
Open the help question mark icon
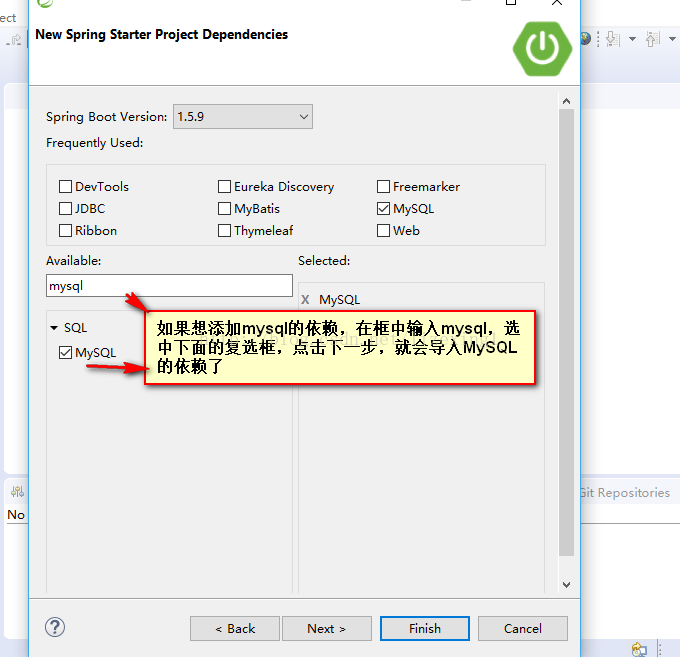tap(55, 627)
